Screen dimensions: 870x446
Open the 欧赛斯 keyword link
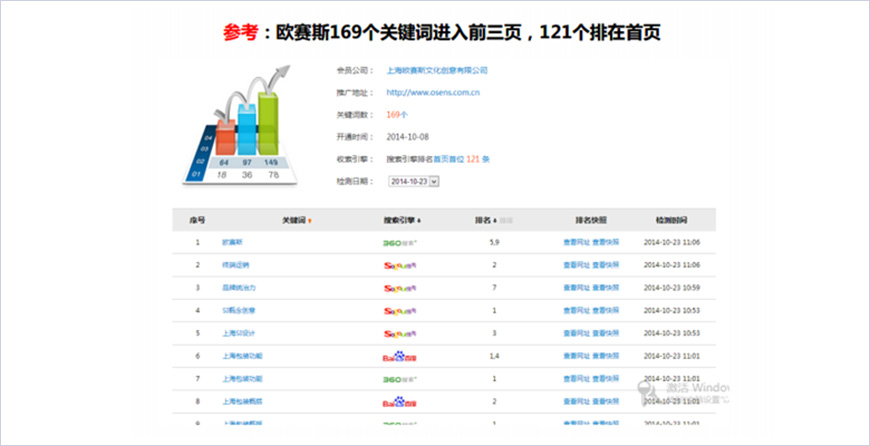(x=232, y=242)
